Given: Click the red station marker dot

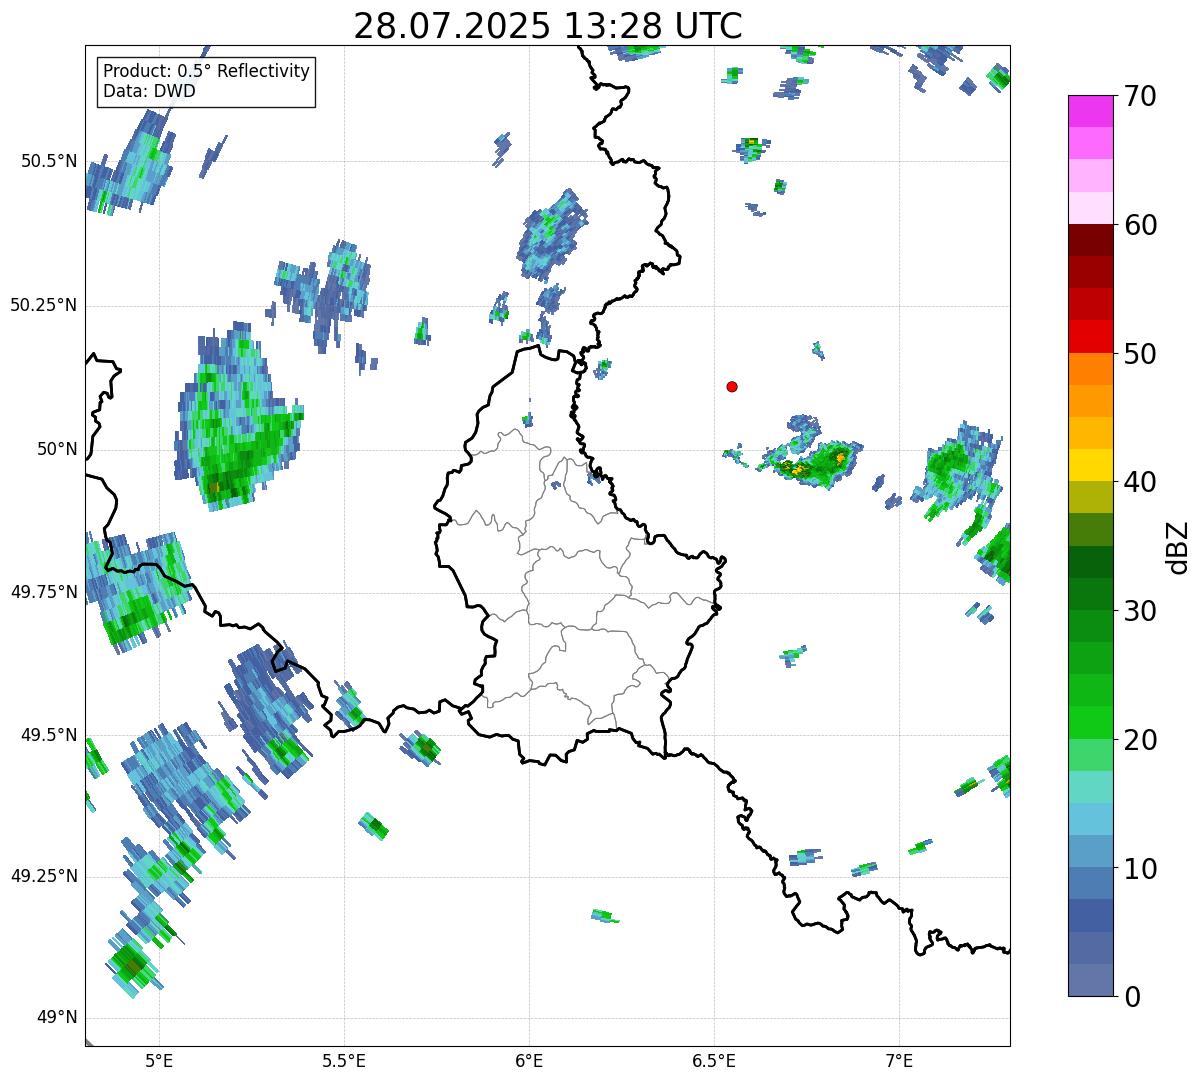Looking at the screenshot, I should [732, 386].
